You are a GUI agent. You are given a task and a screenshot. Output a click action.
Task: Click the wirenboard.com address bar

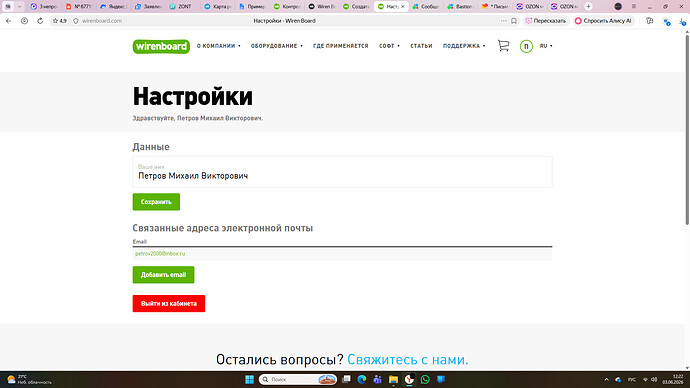coord(102,21)
